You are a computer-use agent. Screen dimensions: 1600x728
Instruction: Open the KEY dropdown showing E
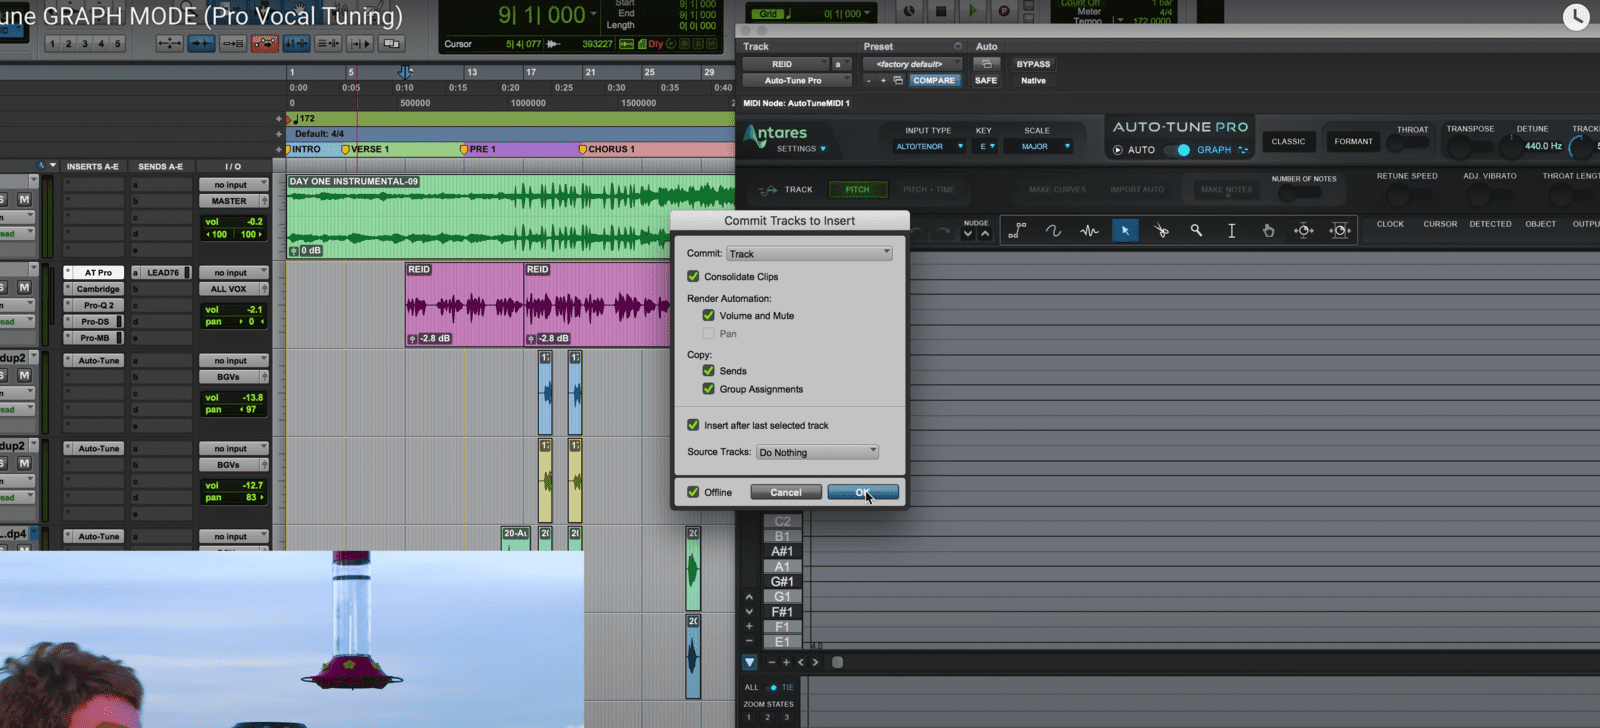pos(986,147)
